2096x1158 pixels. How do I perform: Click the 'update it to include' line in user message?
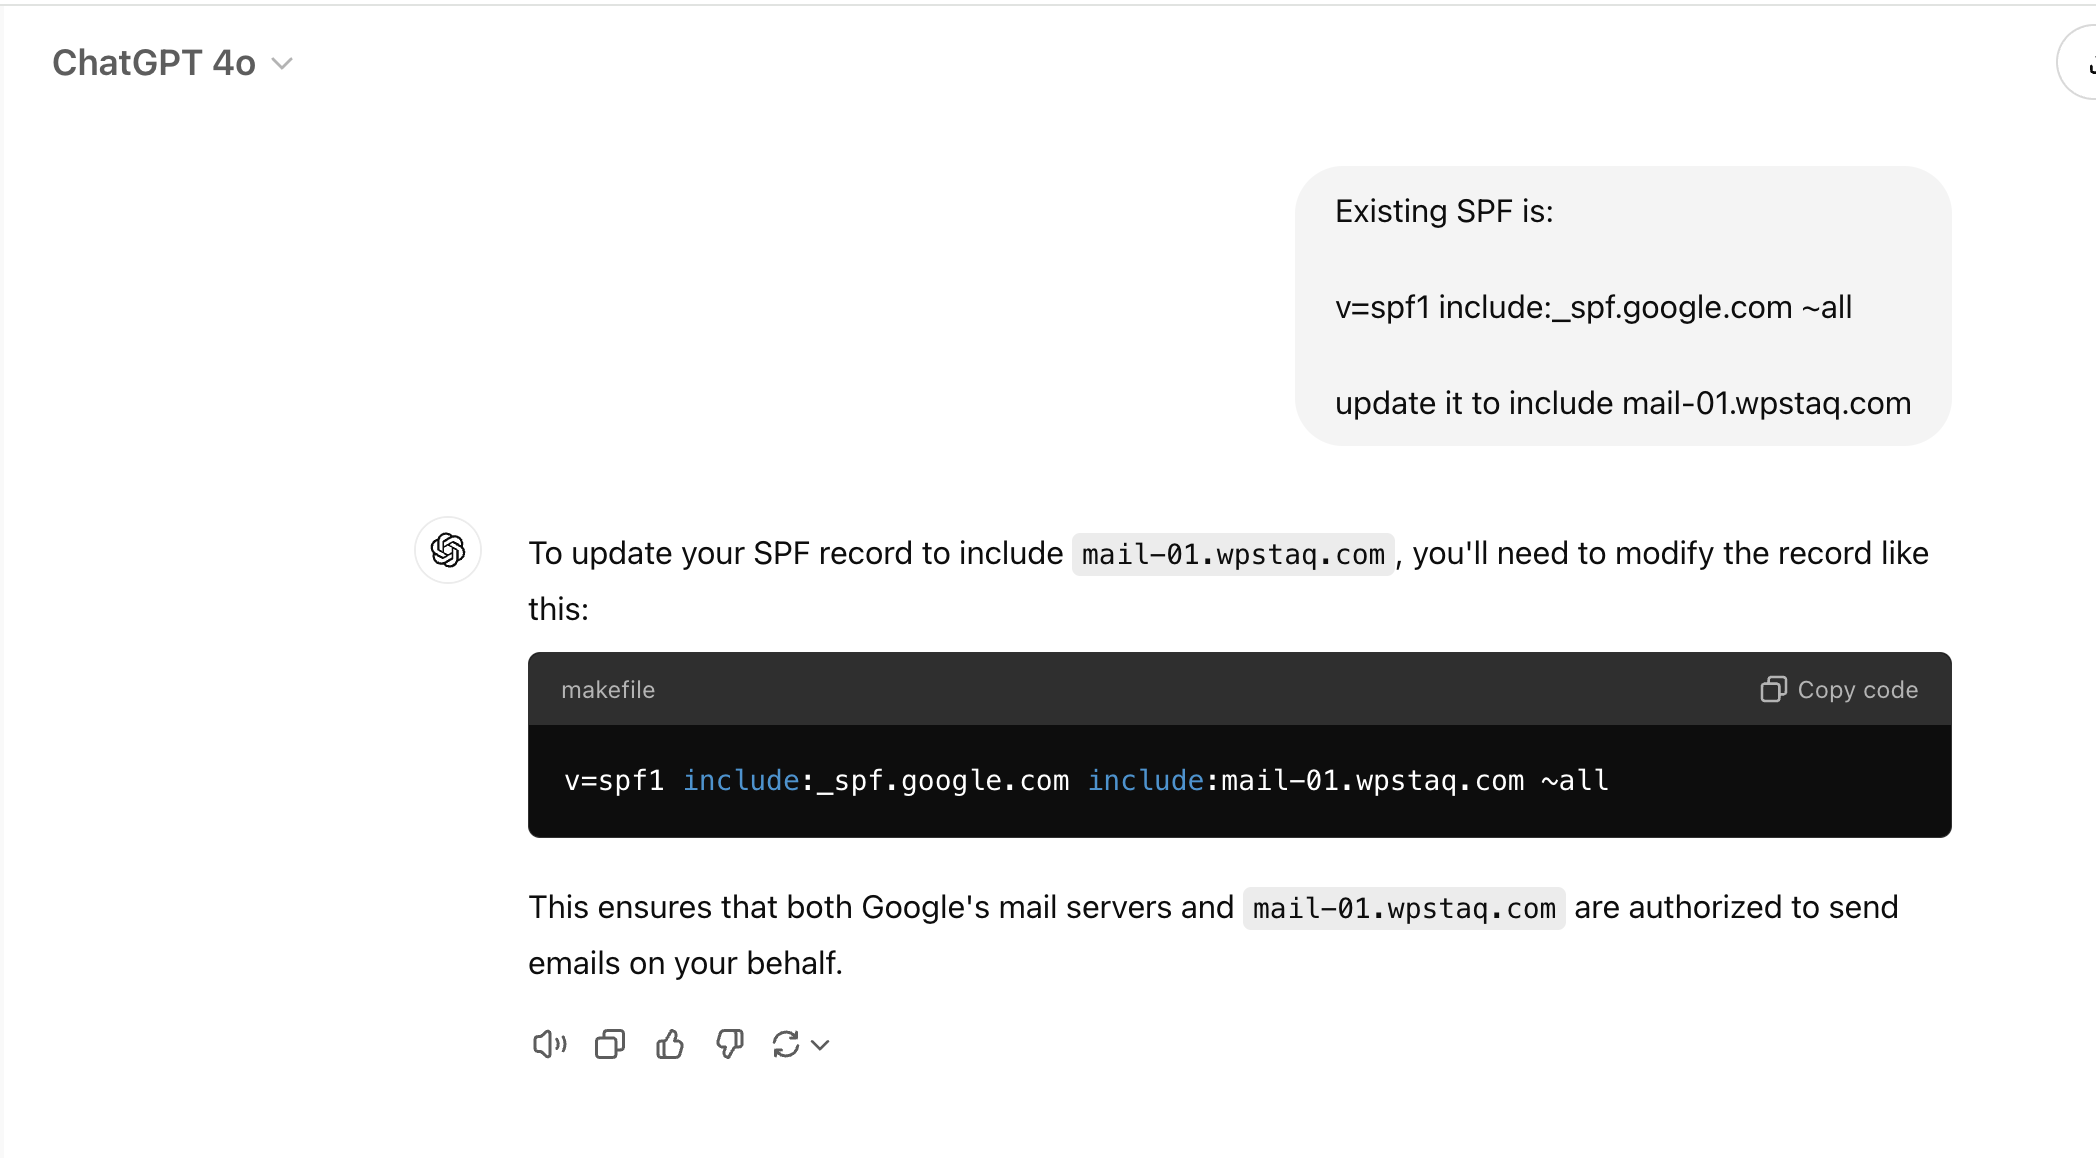point(1622,403)
